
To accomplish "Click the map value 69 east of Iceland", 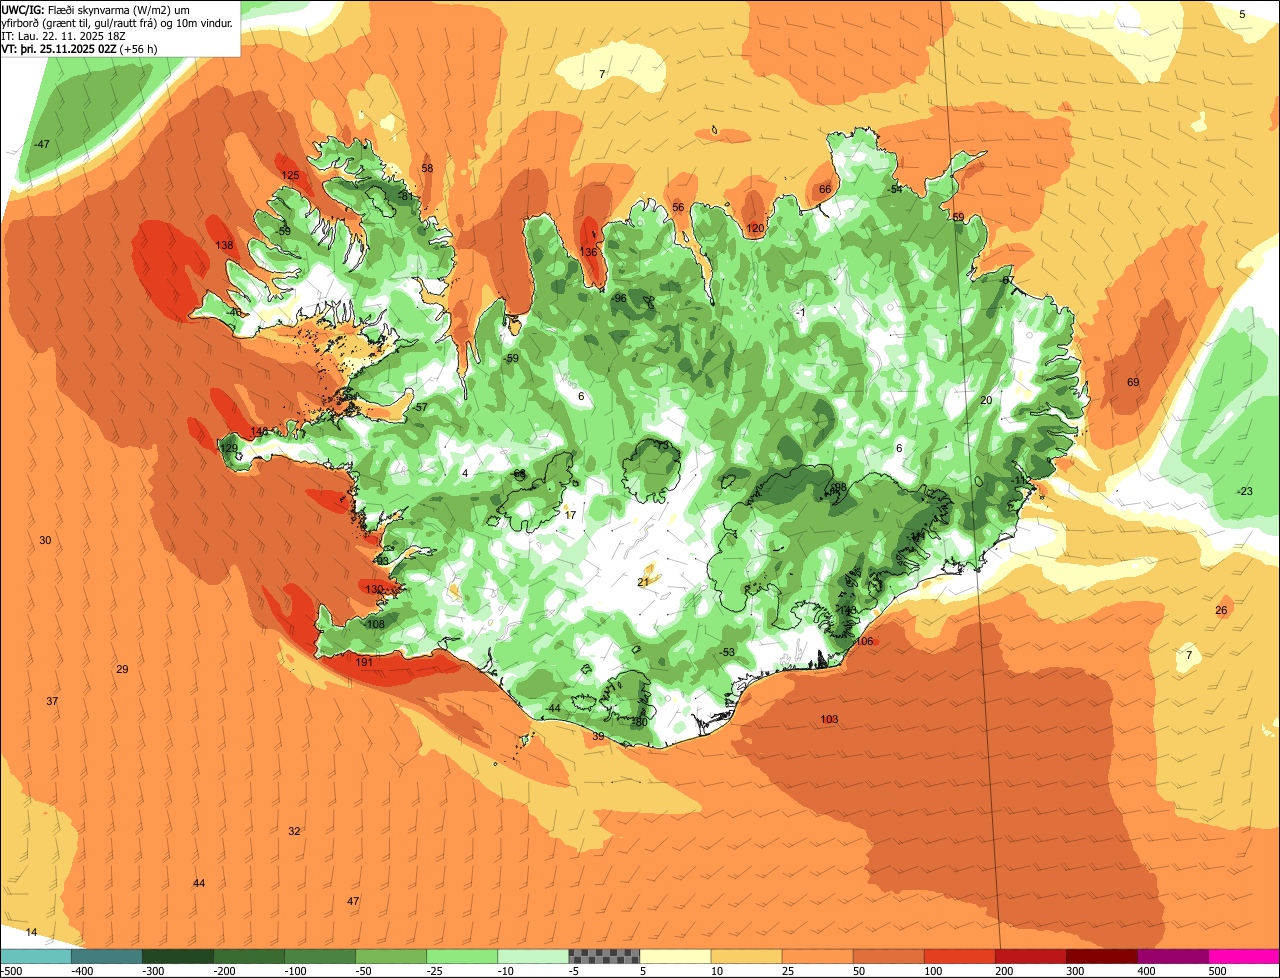I will pyautogui.click(x=1133, y=383).
